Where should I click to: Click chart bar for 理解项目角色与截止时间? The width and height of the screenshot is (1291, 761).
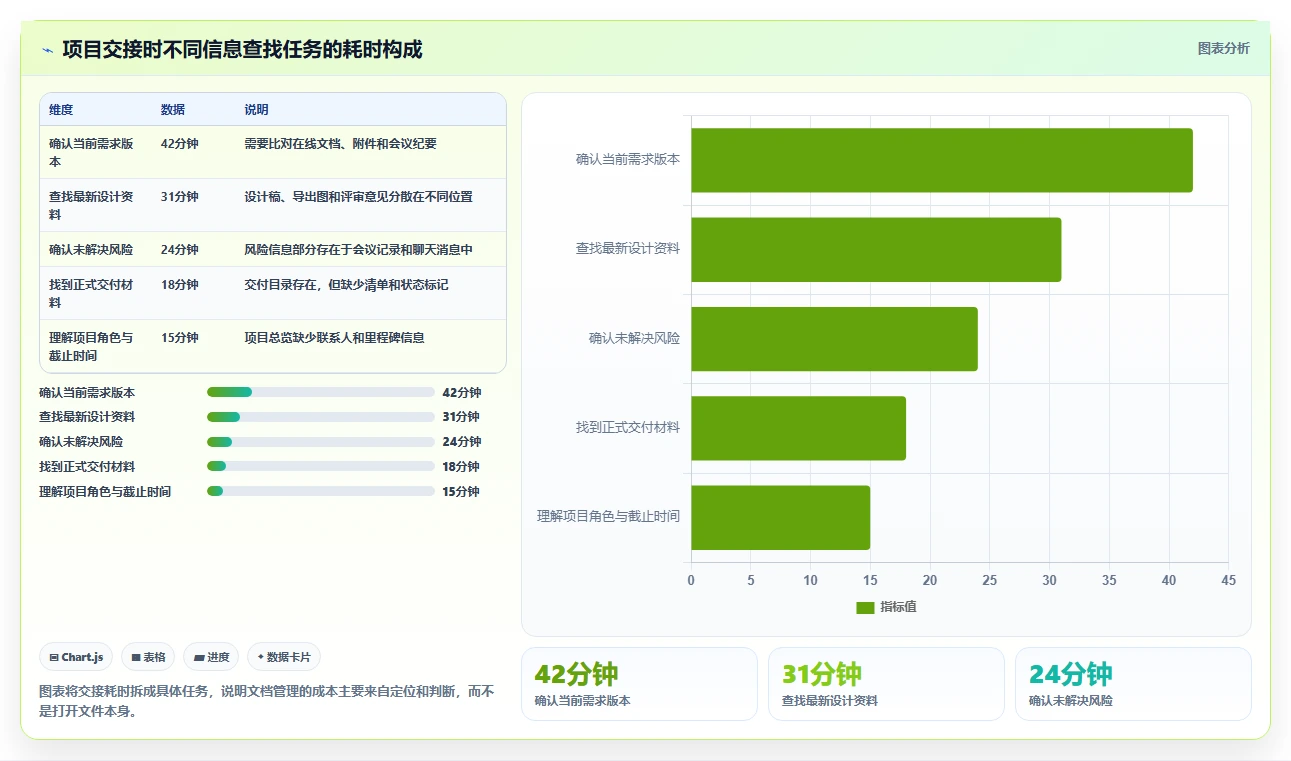coord(780,517)
